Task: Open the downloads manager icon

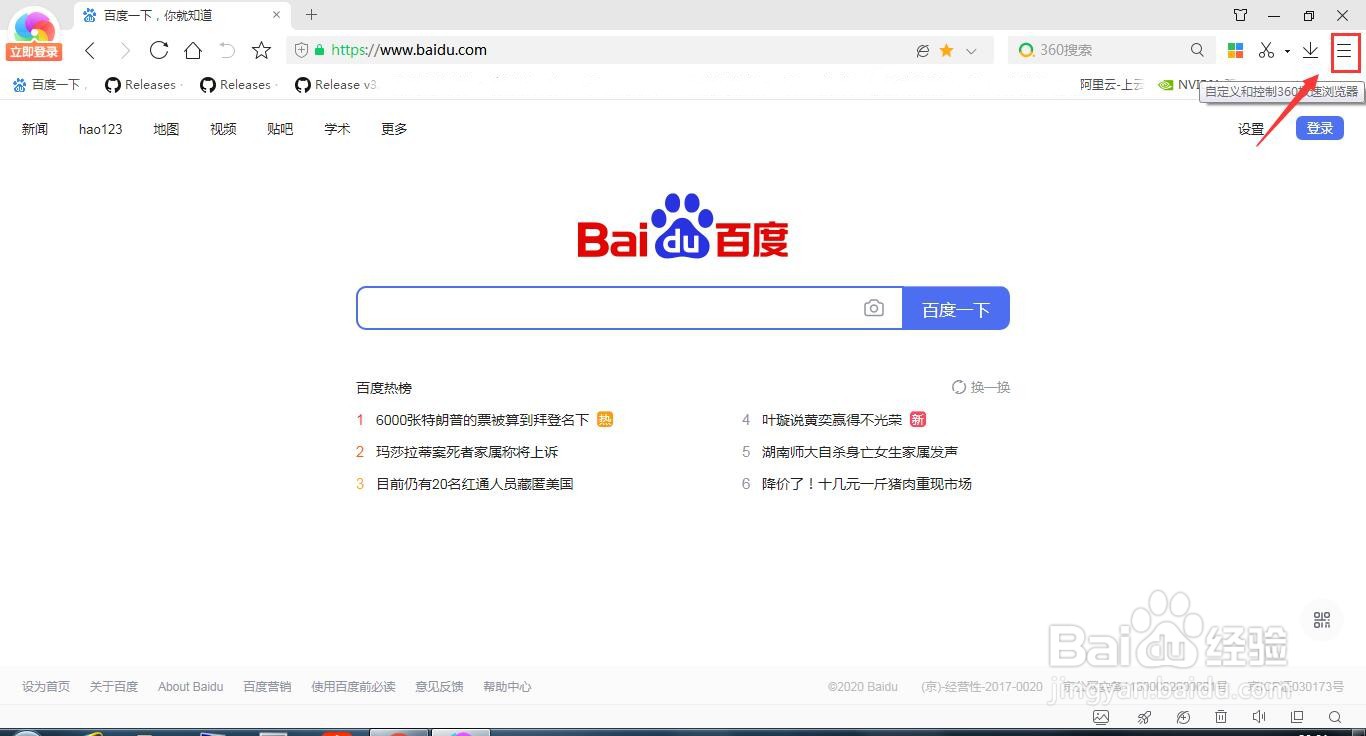Action: [x=1310, y=50]
